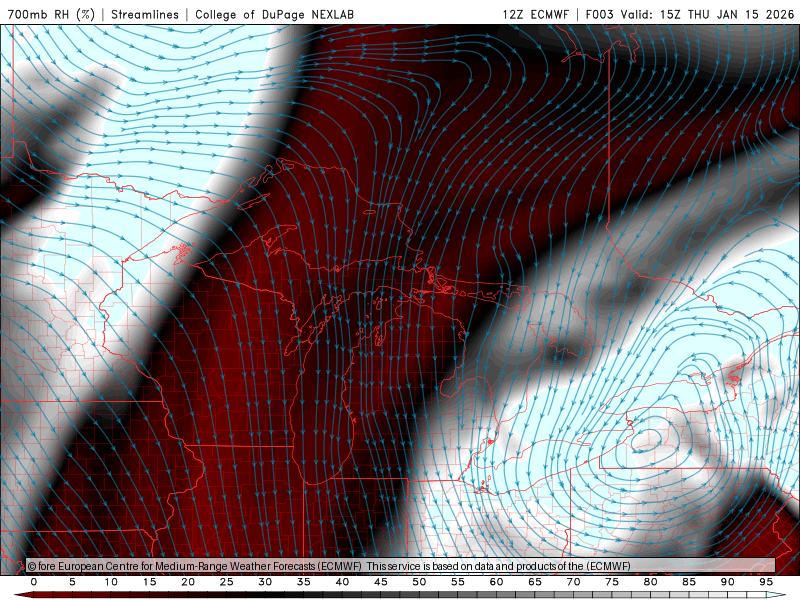
Task: Select the "Streamlines" label in header
Action: tap(145, 14)
